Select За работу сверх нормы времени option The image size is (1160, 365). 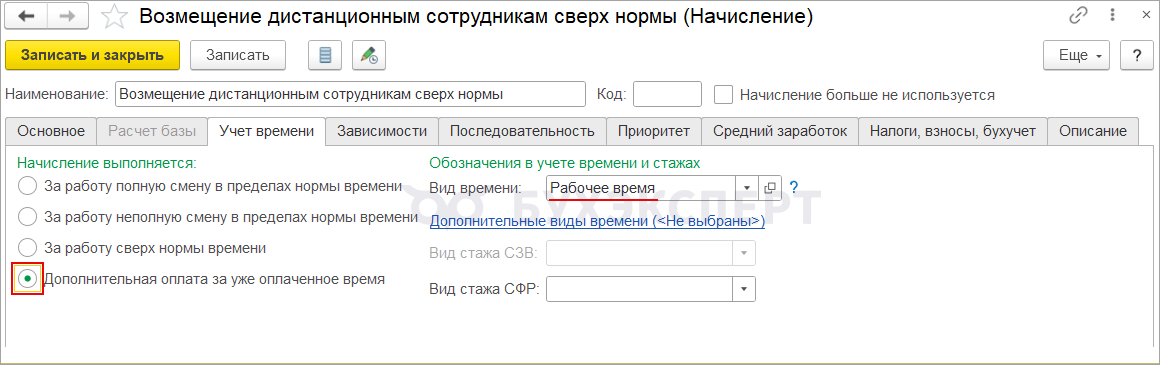(27, 247)
